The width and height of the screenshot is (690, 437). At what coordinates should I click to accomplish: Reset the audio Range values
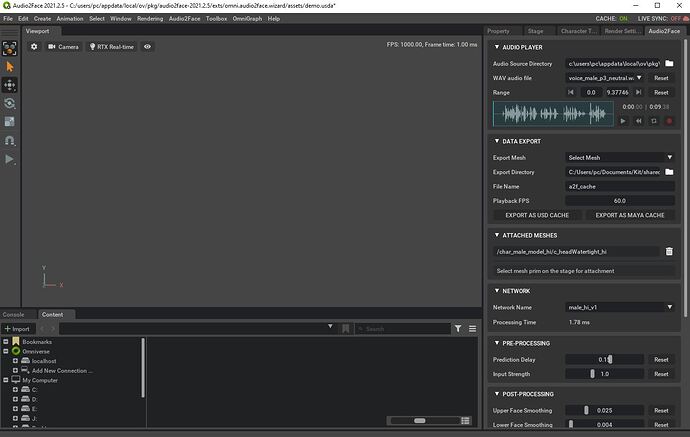pyautogui.click(x=661, y=92)
